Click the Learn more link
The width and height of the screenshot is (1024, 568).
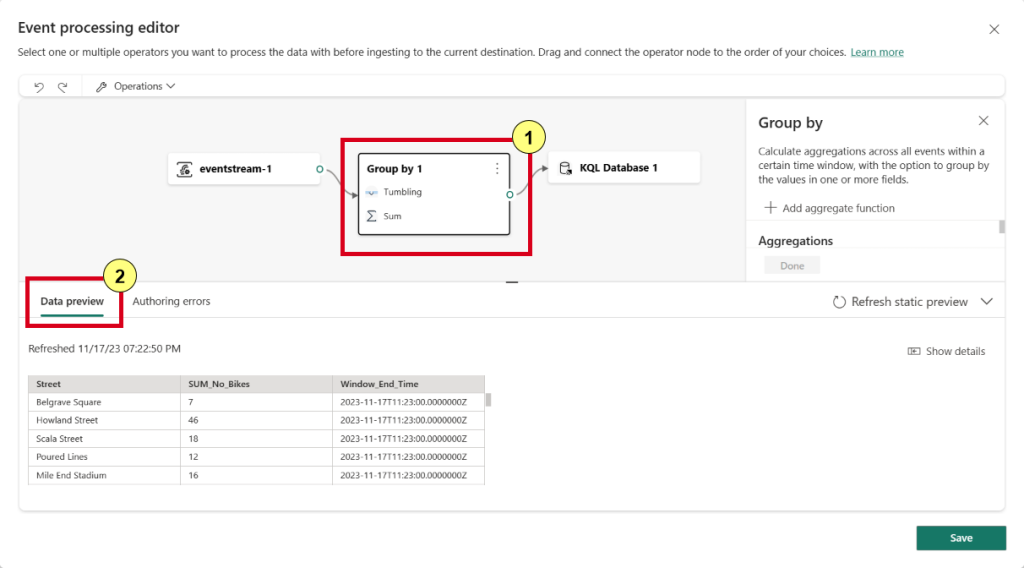876,52
